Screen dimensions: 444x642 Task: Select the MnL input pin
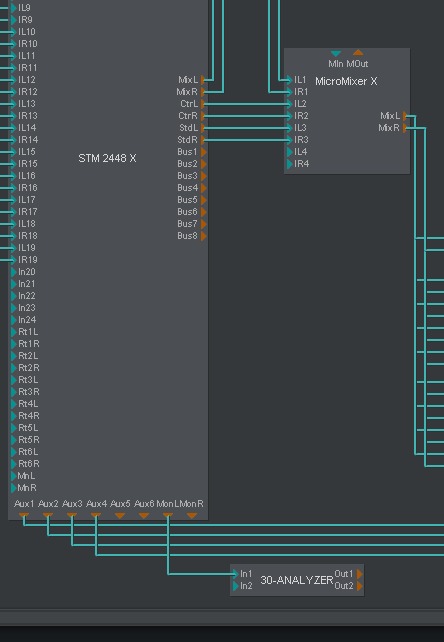14,476
